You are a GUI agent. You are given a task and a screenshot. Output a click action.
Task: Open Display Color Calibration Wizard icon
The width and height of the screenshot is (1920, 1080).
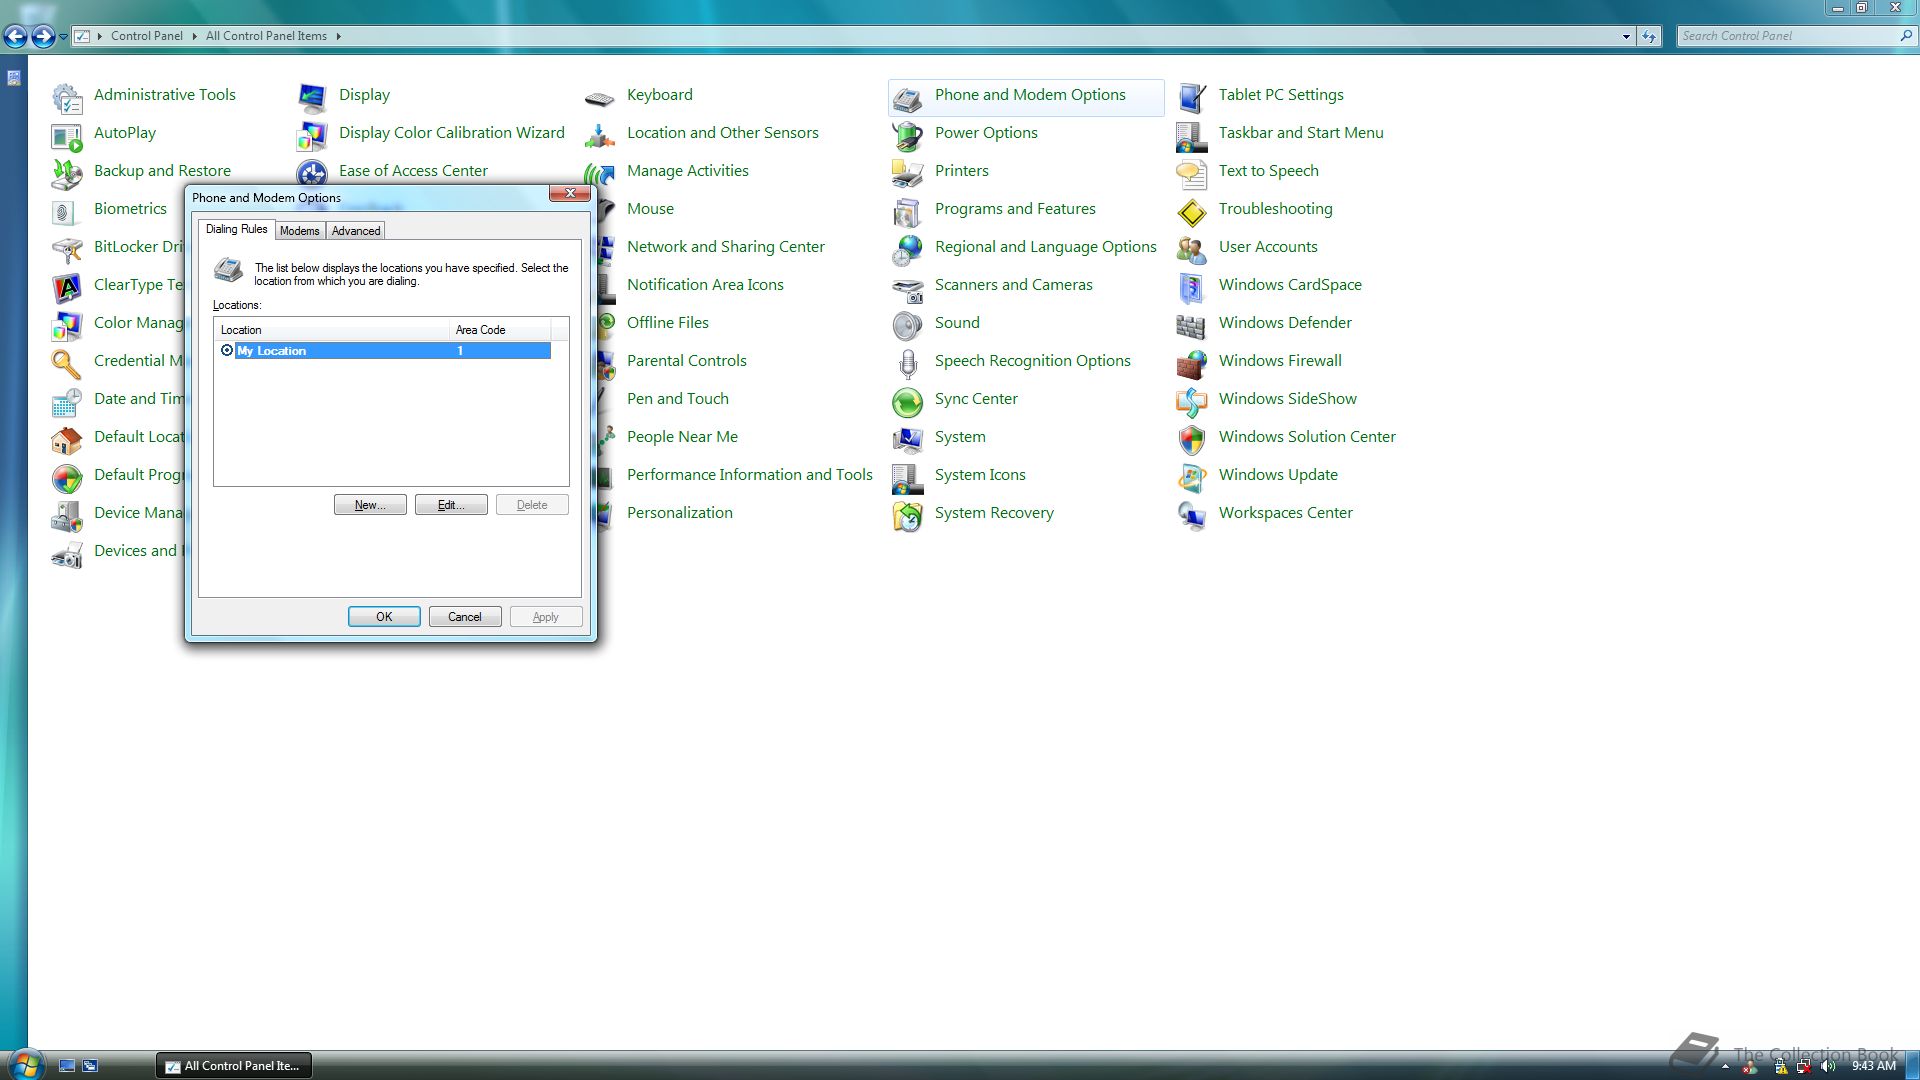pos(312,135)
